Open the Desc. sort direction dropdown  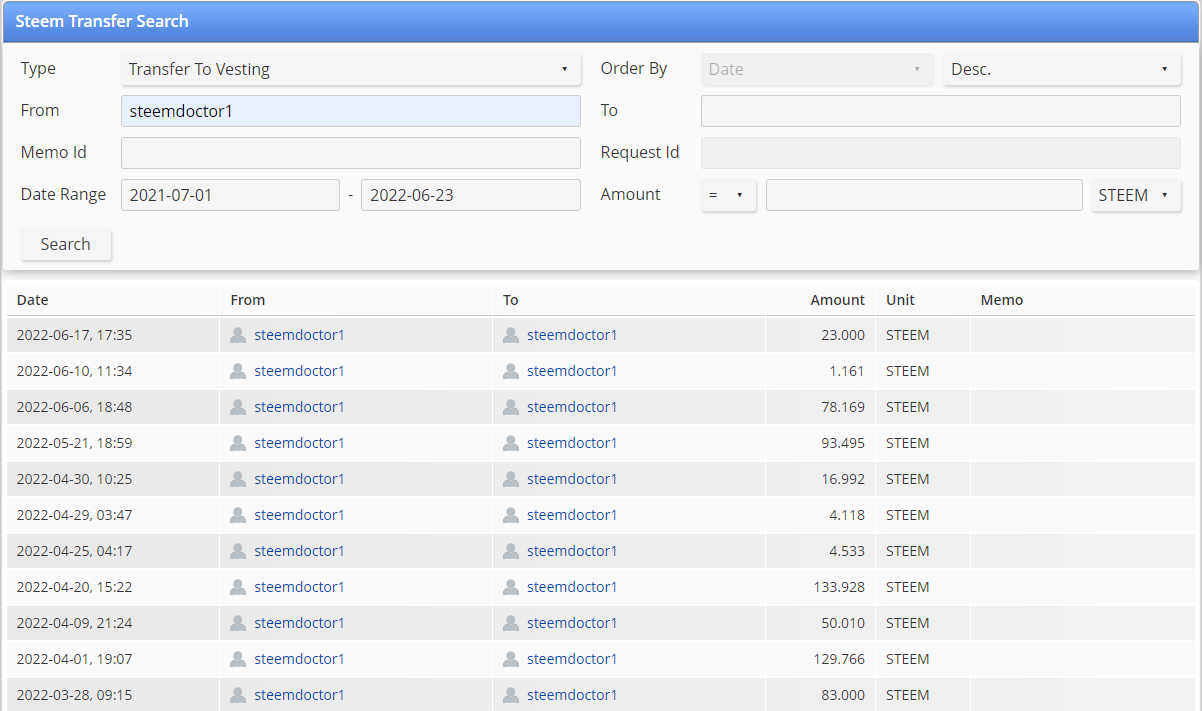coord(1062,69)
